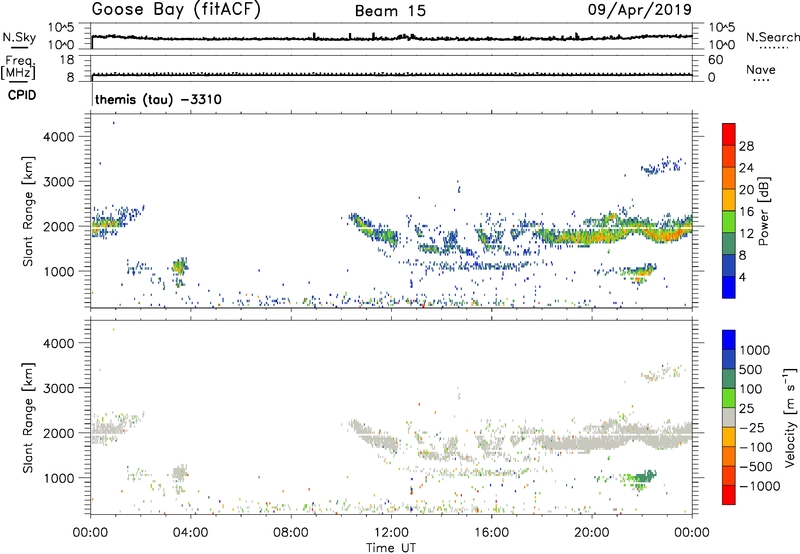
Task: Click the 'Goose Bay (fitACF)' title text
Action: tap(176, 10)
